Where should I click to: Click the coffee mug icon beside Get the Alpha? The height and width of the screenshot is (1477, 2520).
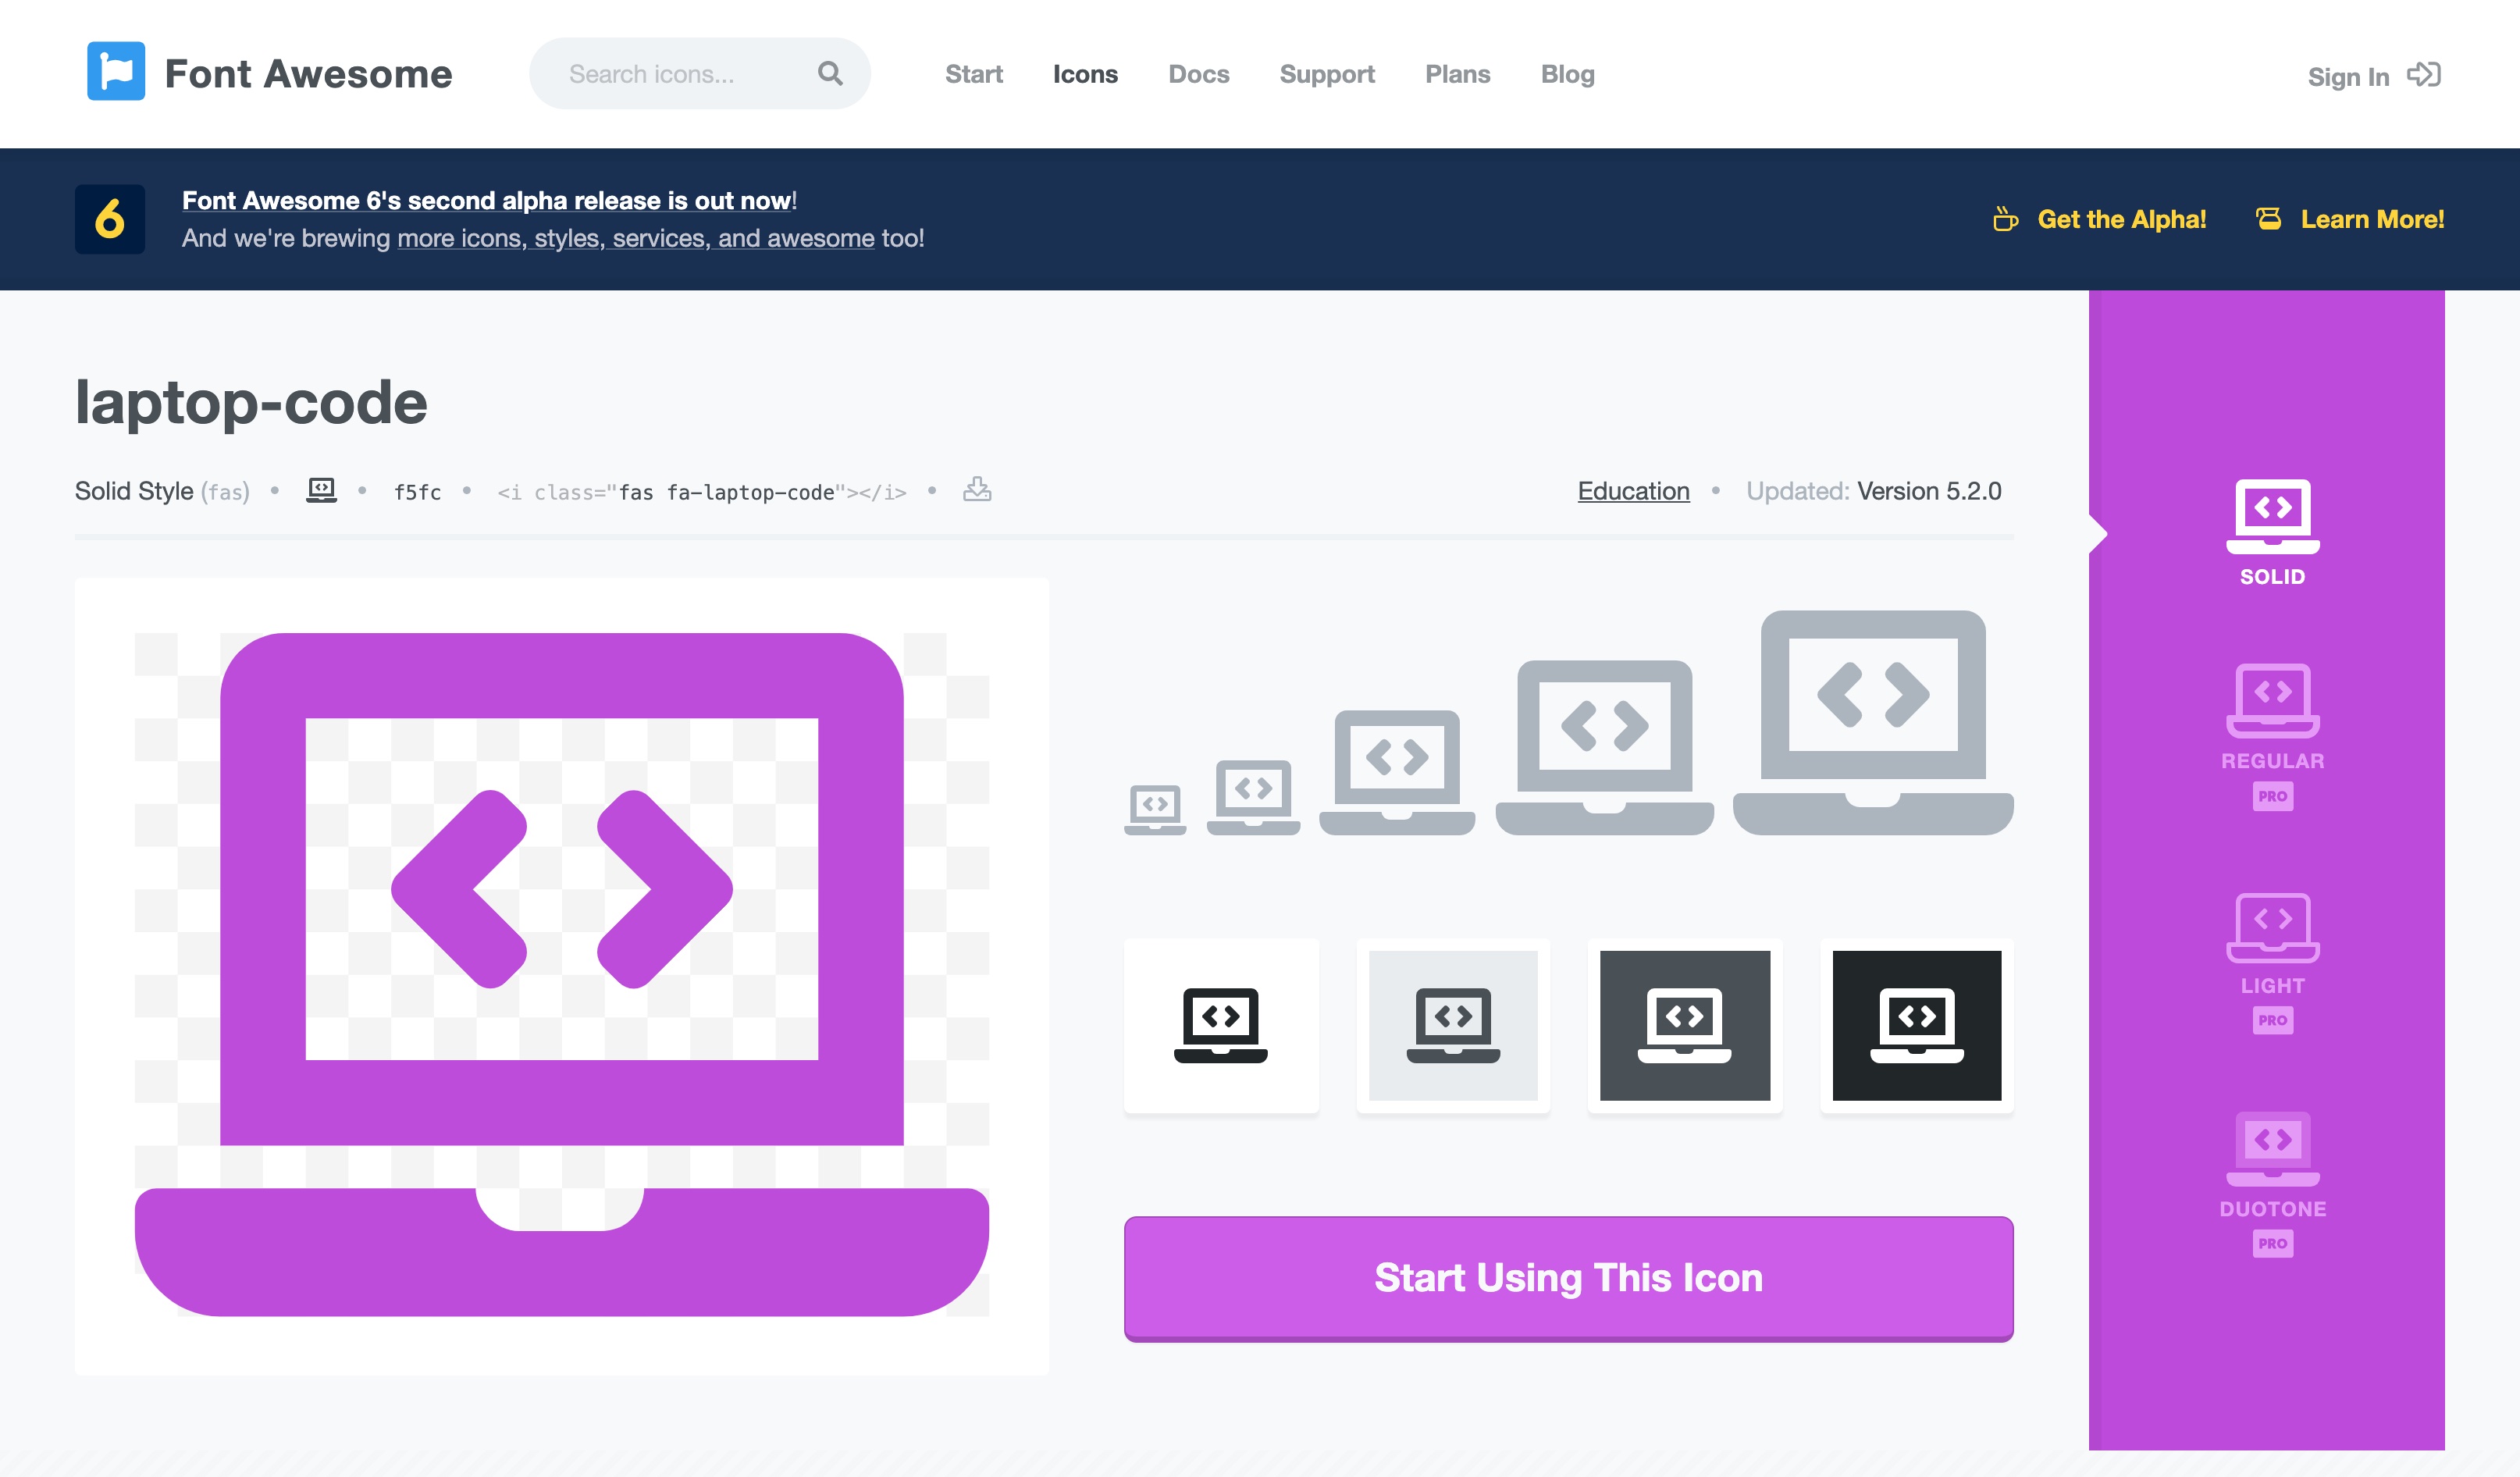[x=2005, y=219]
